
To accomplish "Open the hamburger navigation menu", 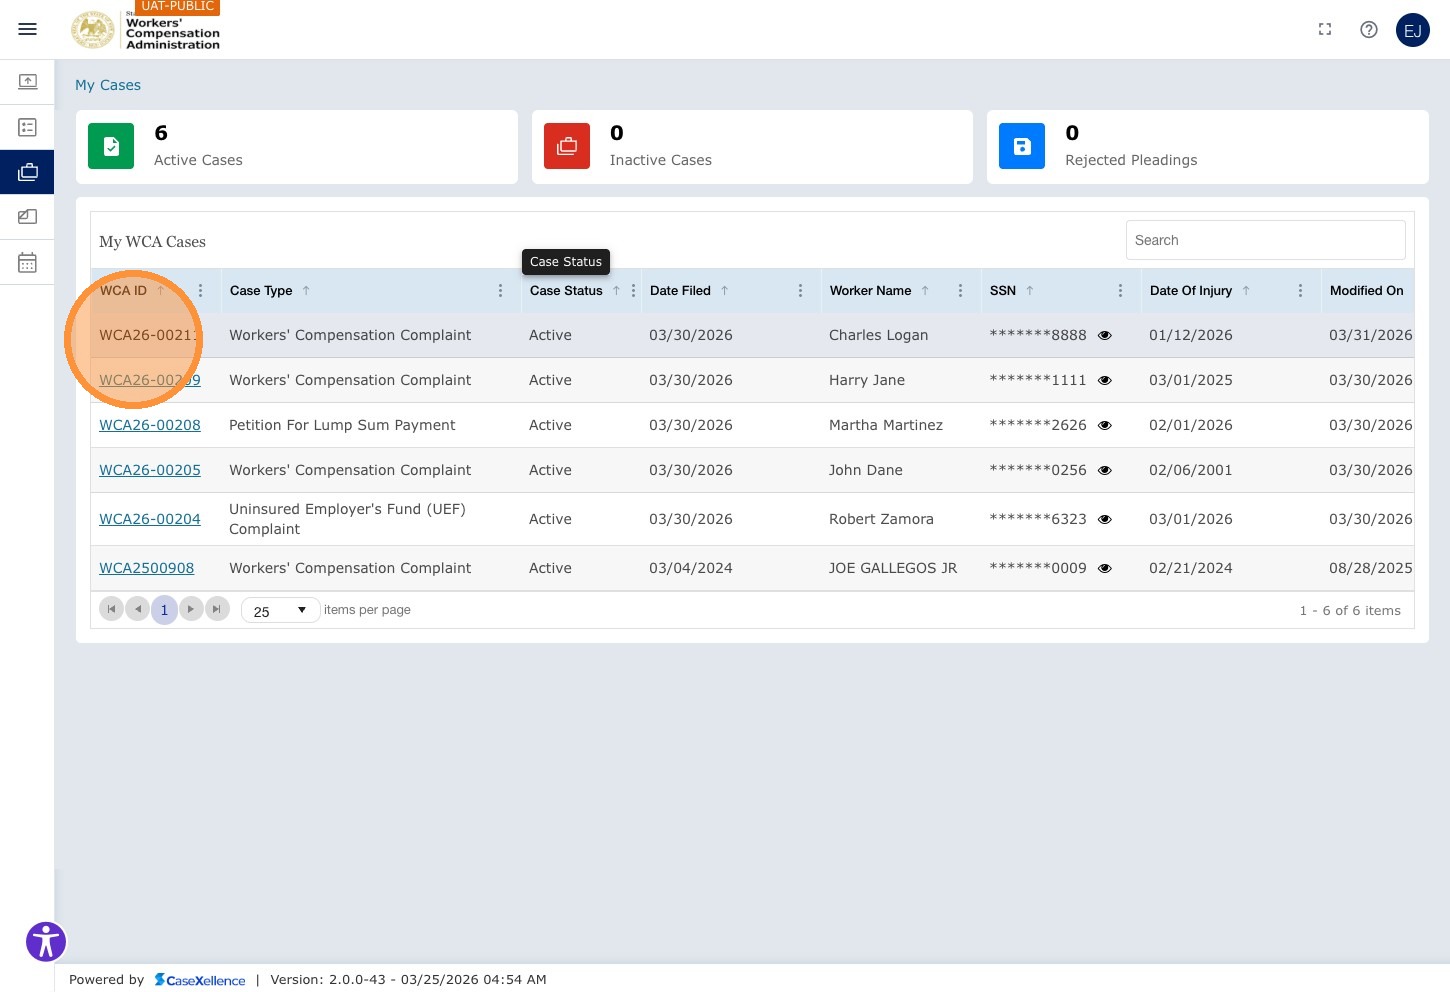I will tap(27, 29).
